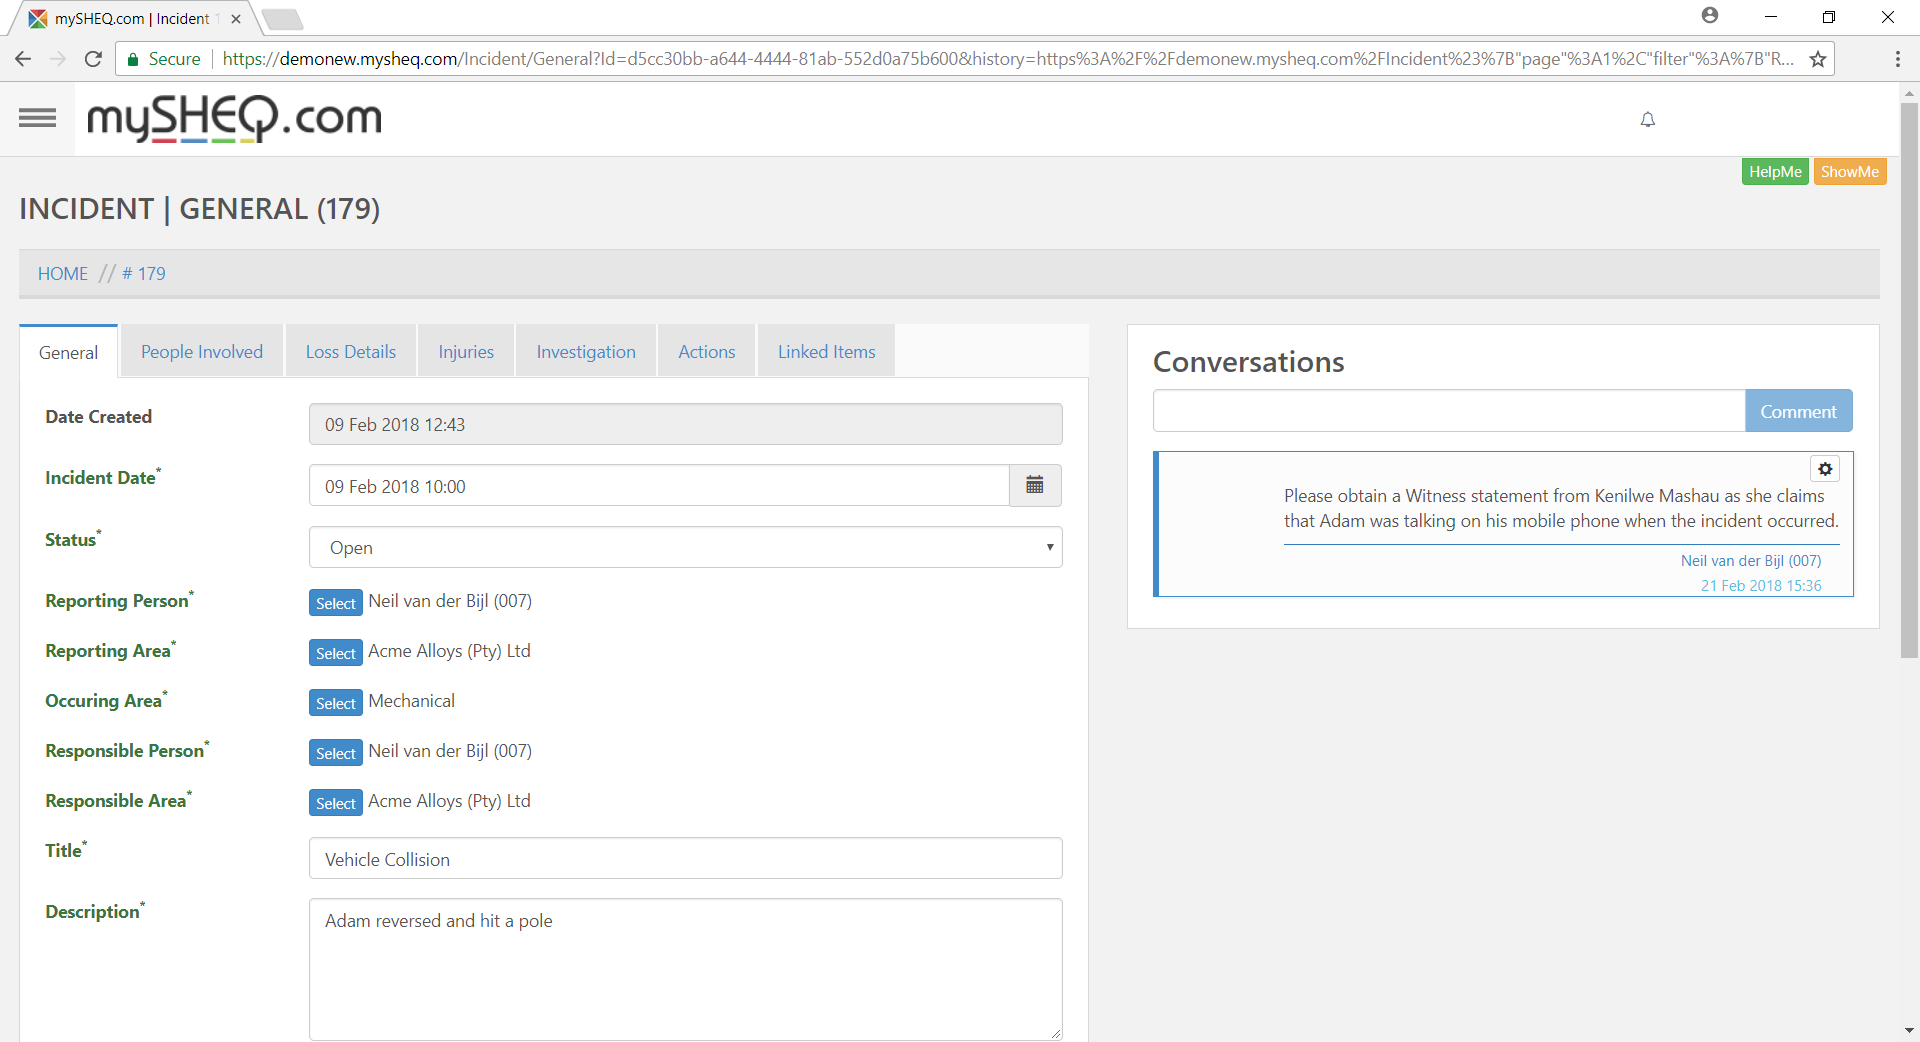Bookmark this page with the star icon
Screen dimensions: 1920x1042
pyautogui.click(x=1818, y=59)
